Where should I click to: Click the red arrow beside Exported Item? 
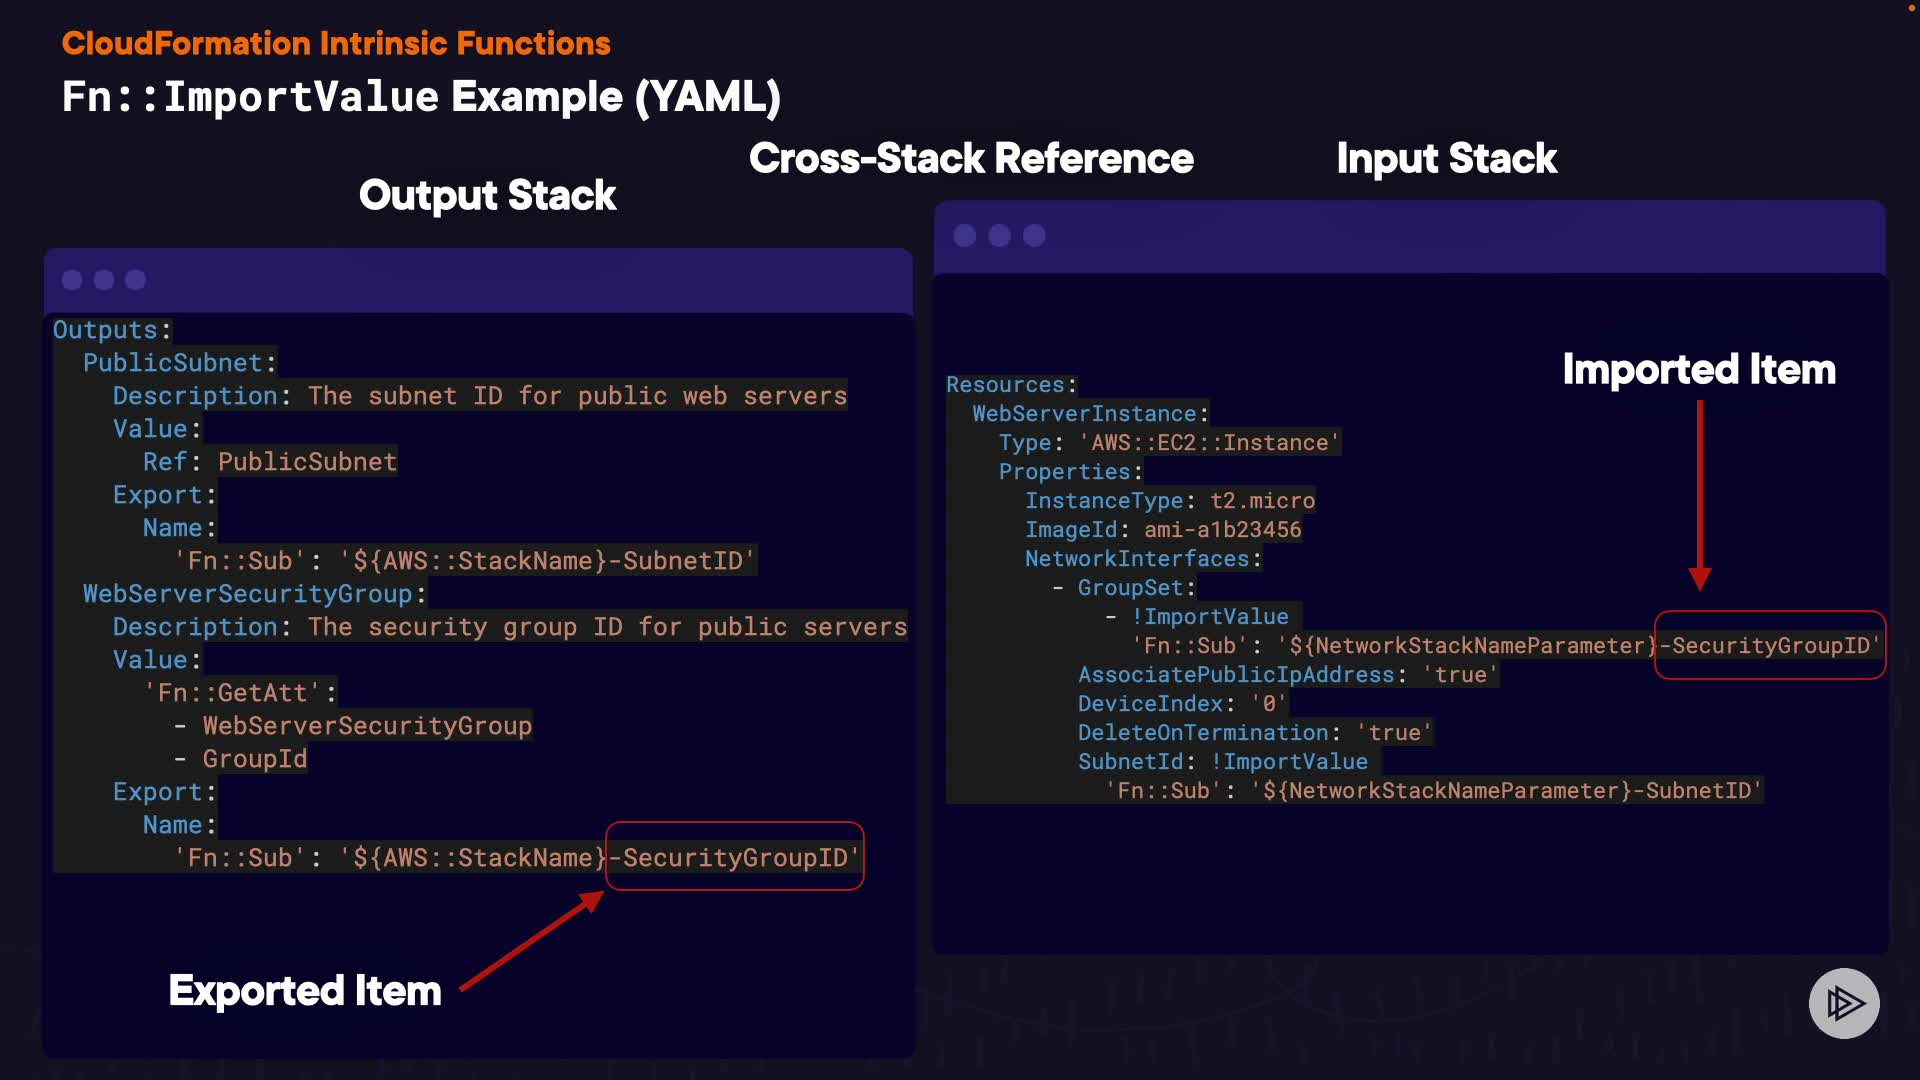(533, 940)
